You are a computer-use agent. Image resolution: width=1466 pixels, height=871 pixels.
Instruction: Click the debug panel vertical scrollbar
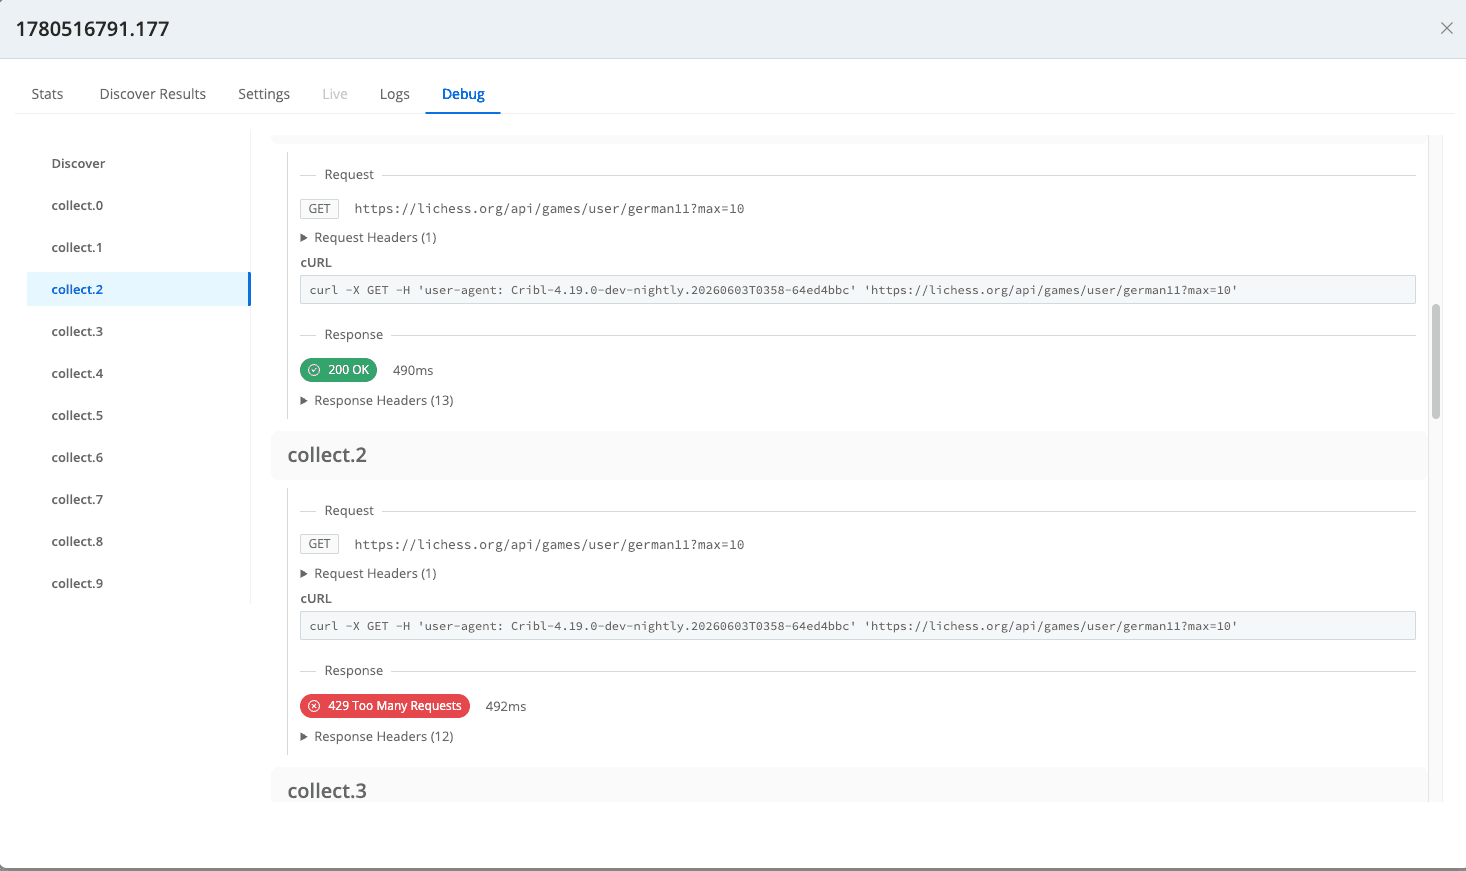tap(1436, 361)
